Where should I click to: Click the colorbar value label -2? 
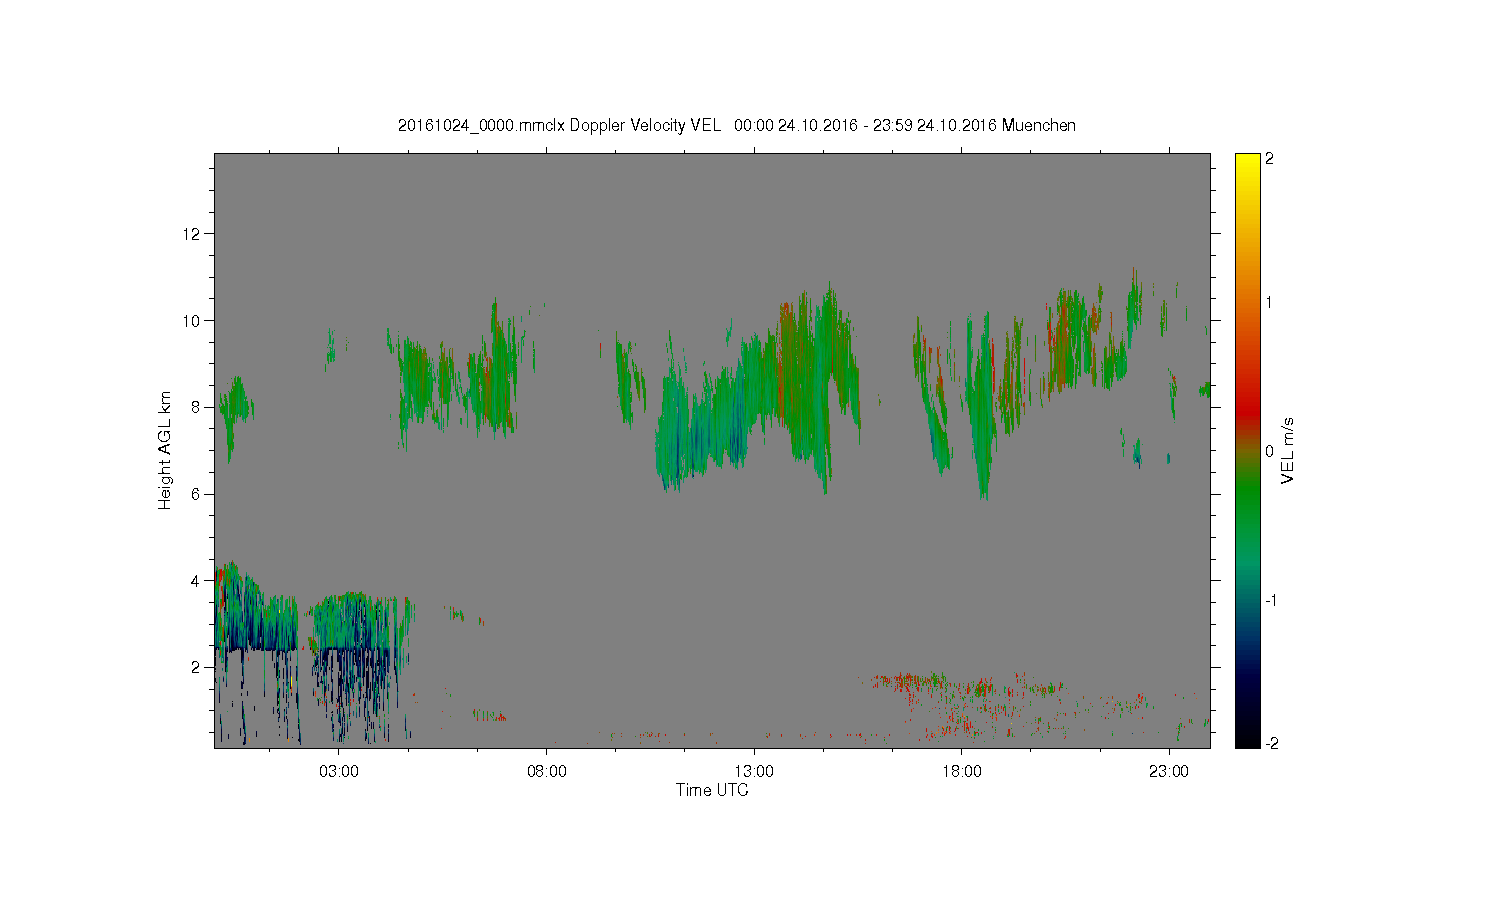click(1270, 743)
